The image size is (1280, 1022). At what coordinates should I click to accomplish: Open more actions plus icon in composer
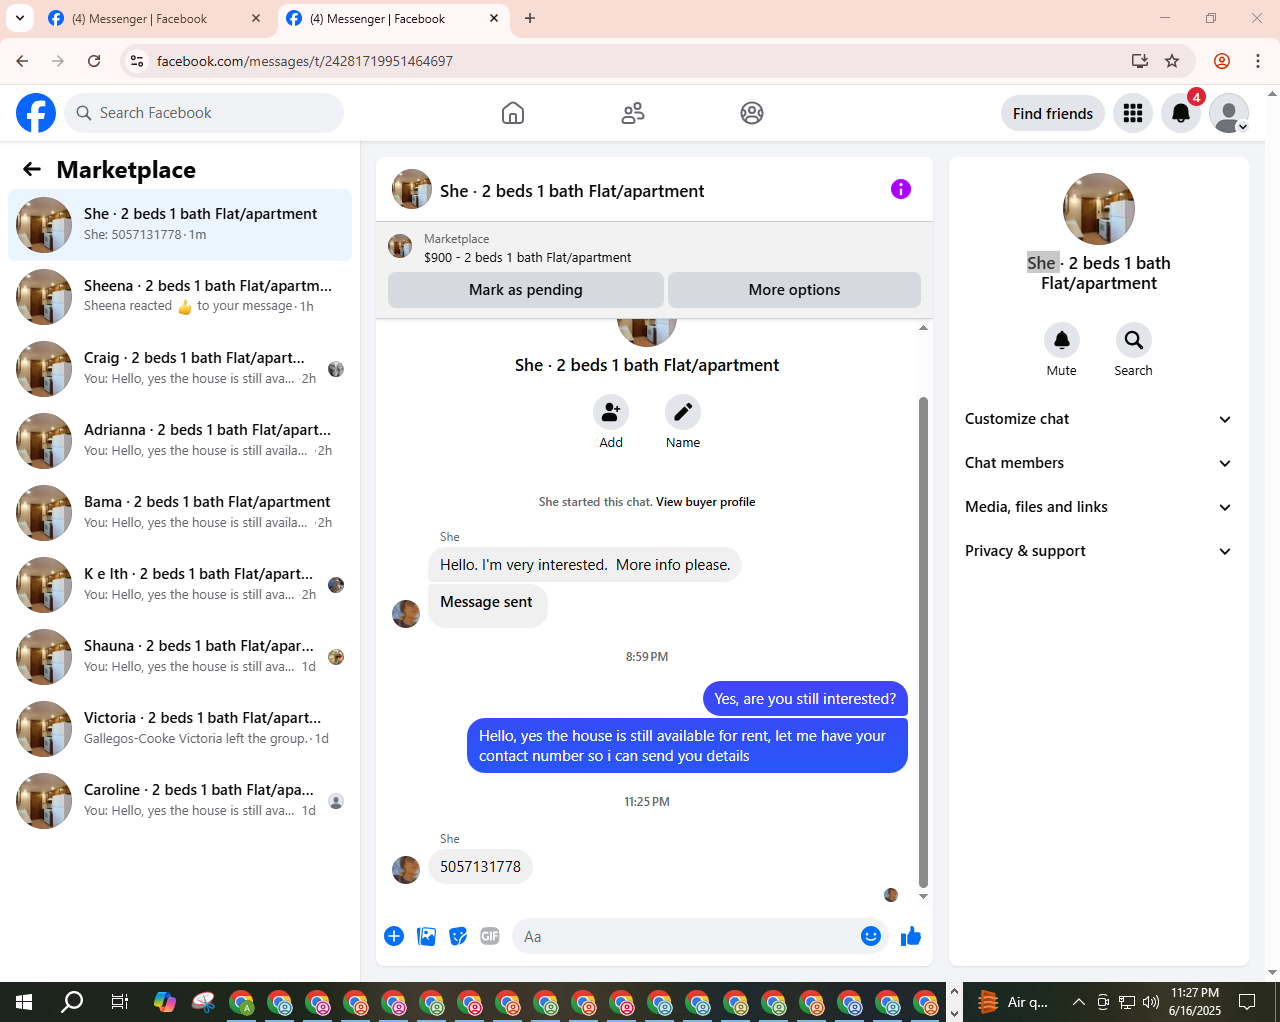[394, 936]
